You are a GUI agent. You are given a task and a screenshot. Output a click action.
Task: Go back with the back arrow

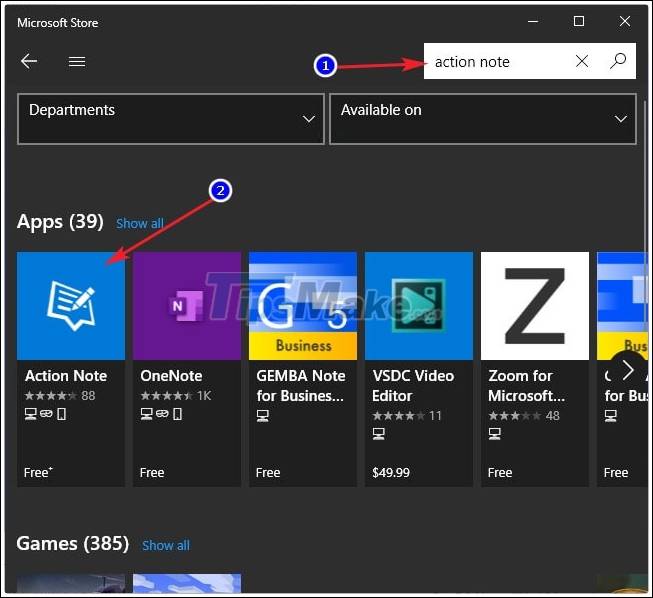[29, 61]
